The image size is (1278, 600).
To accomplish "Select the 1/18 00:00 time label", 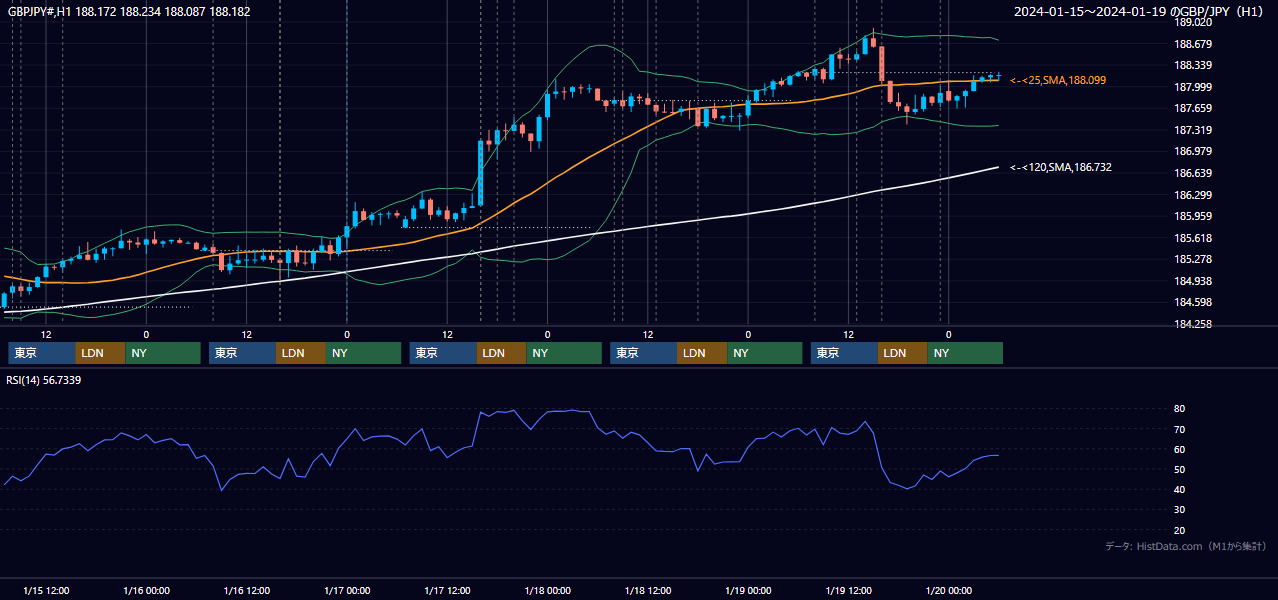I will pyautogui.click(x=548, y=591).
